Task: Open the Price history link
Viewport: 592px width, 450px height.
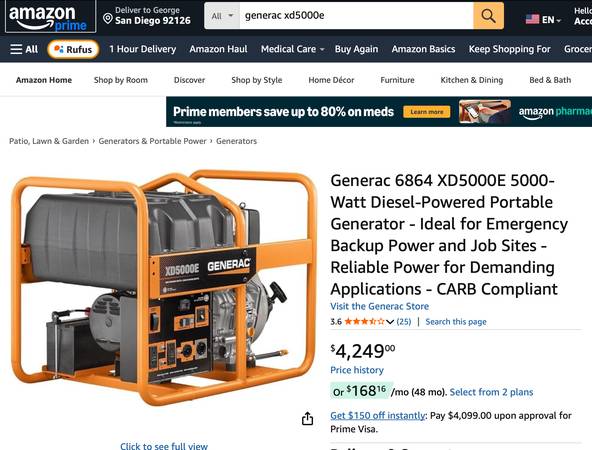Action: 357,370
